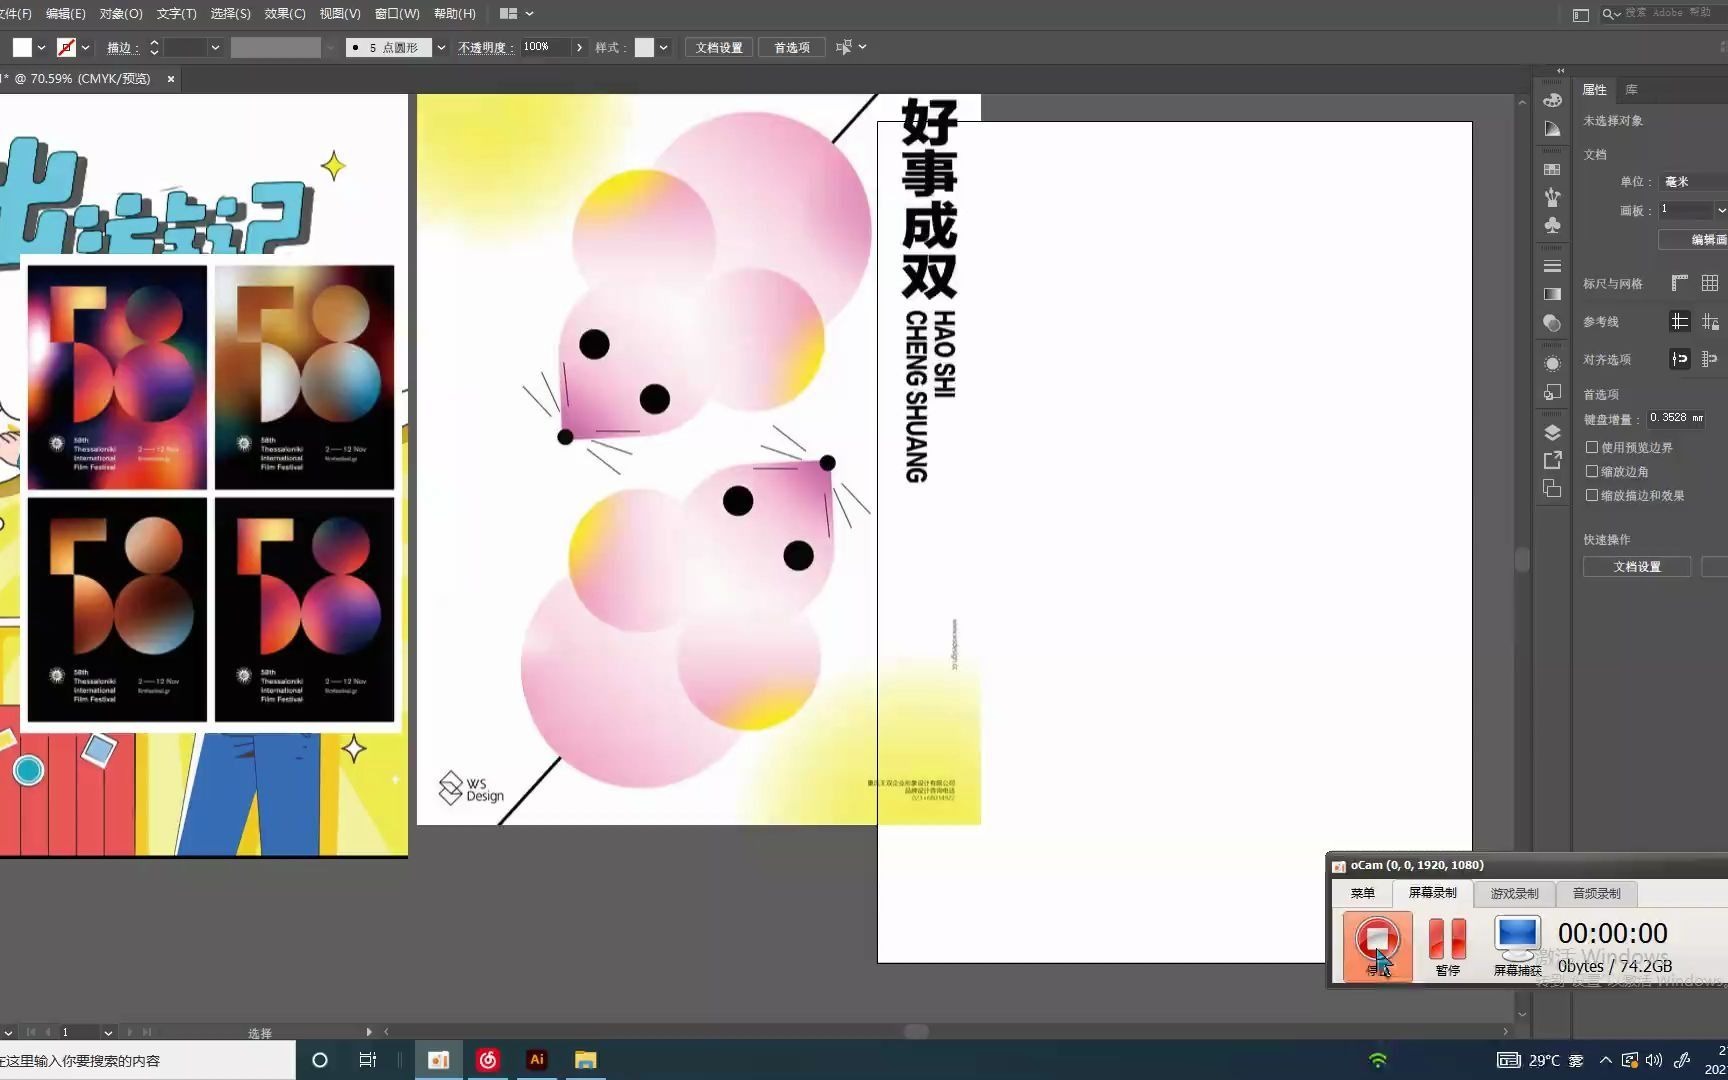Open the Stroke panel lines icon
This screenshot has width=1728, height=1080.
[1552, 266]
